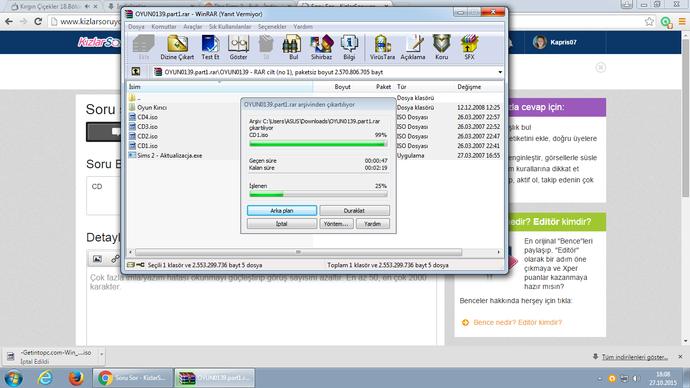Click the insert image icon in Detay editor
The width and height of the screenshot is (690, 388).
(x=97, y=259)
